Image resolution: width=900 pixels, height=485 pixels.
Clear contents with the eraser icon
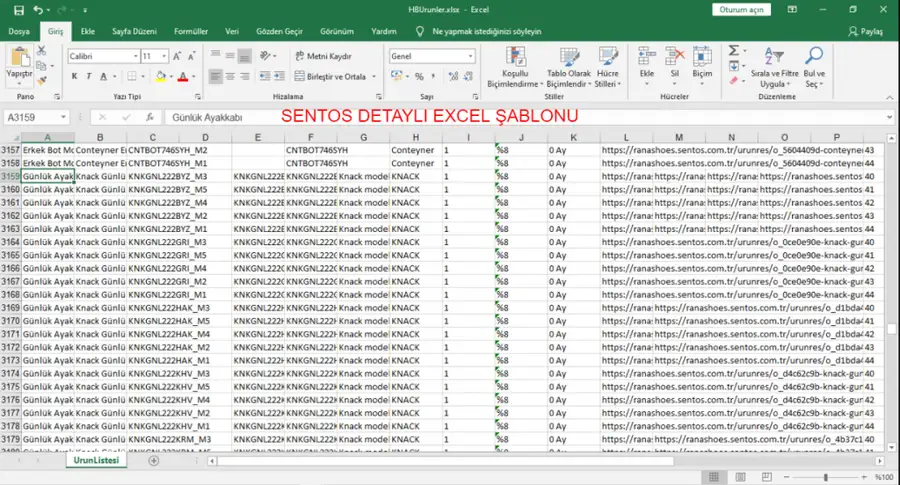click(x=734, y=81)
